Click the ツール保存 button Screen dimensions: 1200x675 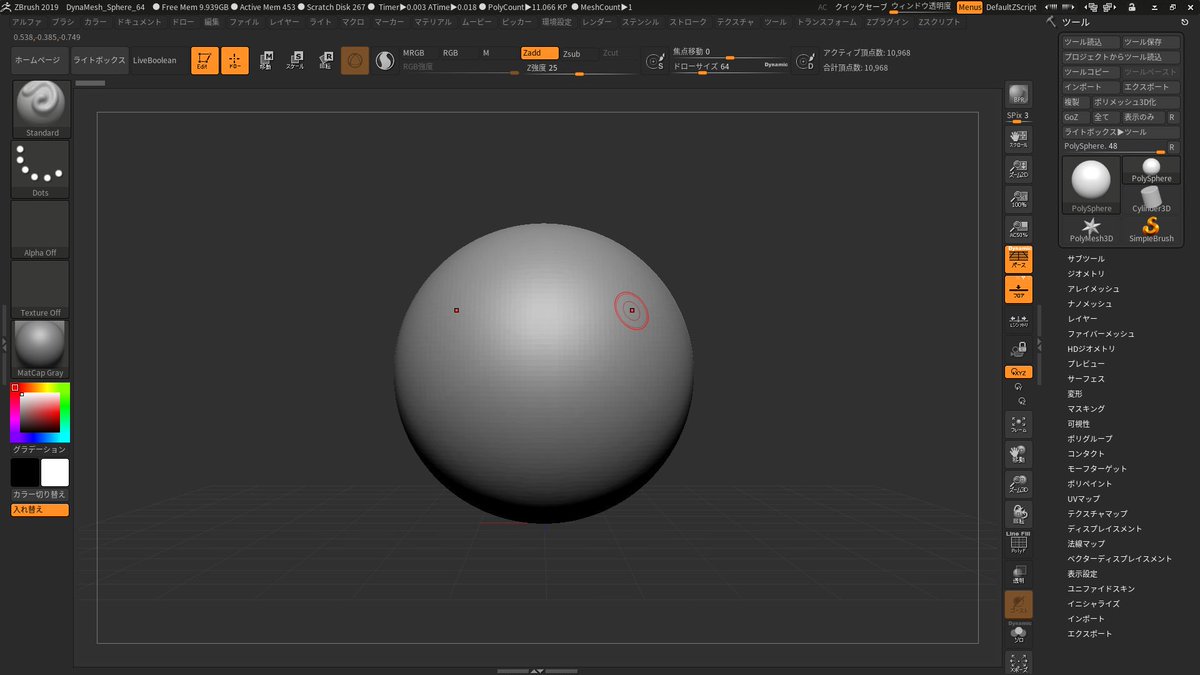point(1150,42)
